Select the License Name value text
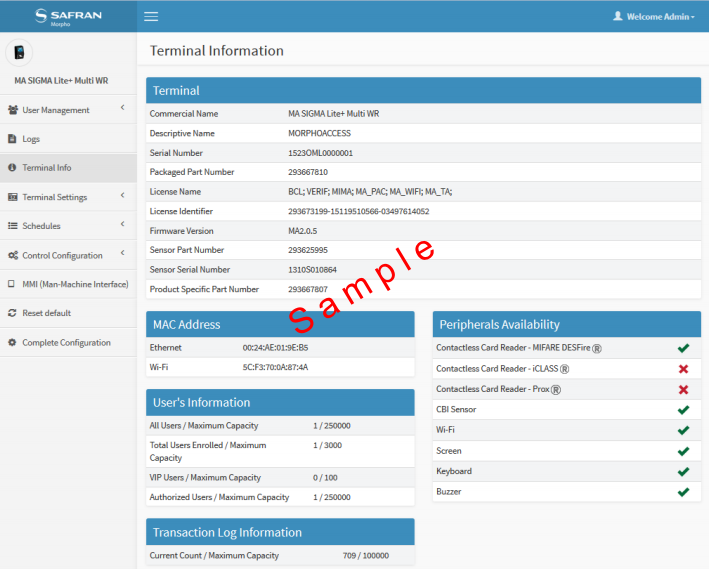This screenshot has width=709, height=569. click(370, 192)
